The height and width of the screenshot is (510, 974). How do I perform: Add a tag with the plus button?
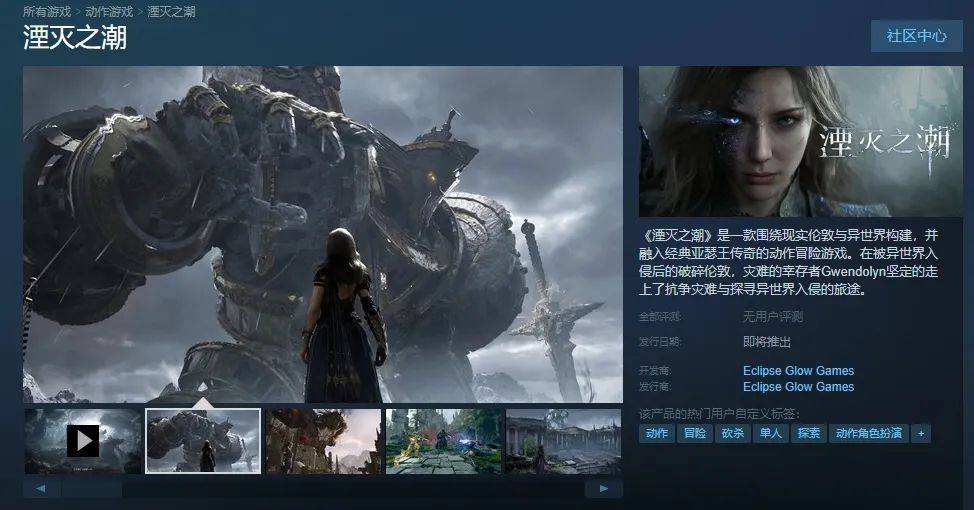point(921,433)
